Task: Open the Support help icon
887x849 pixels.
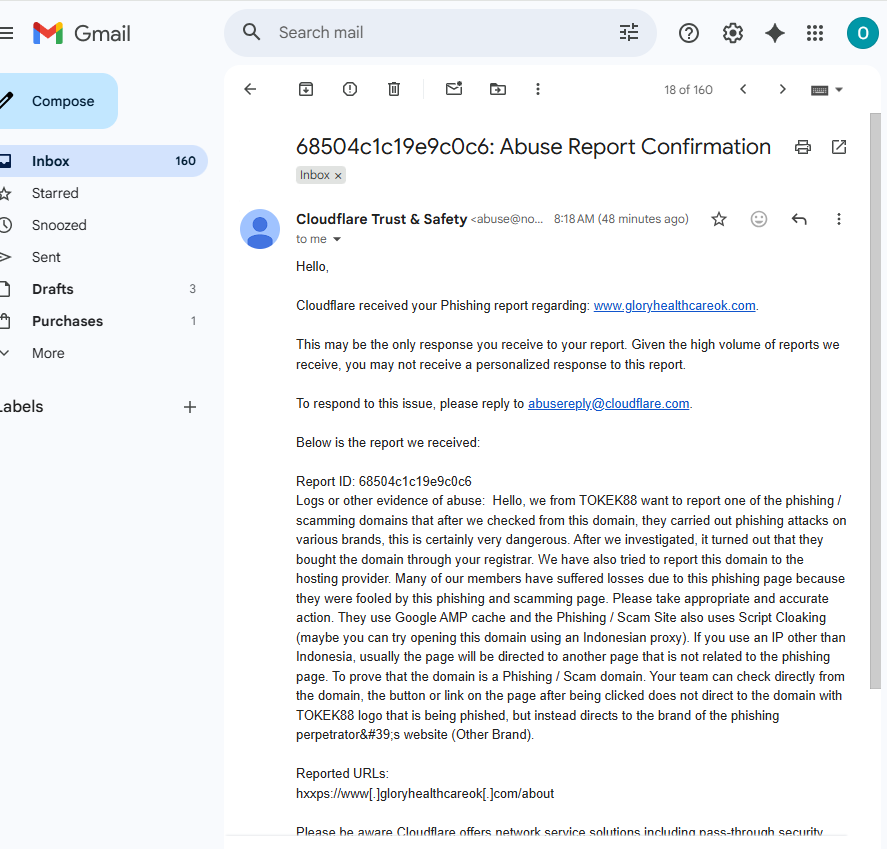Action: click(x=688, y=33)
